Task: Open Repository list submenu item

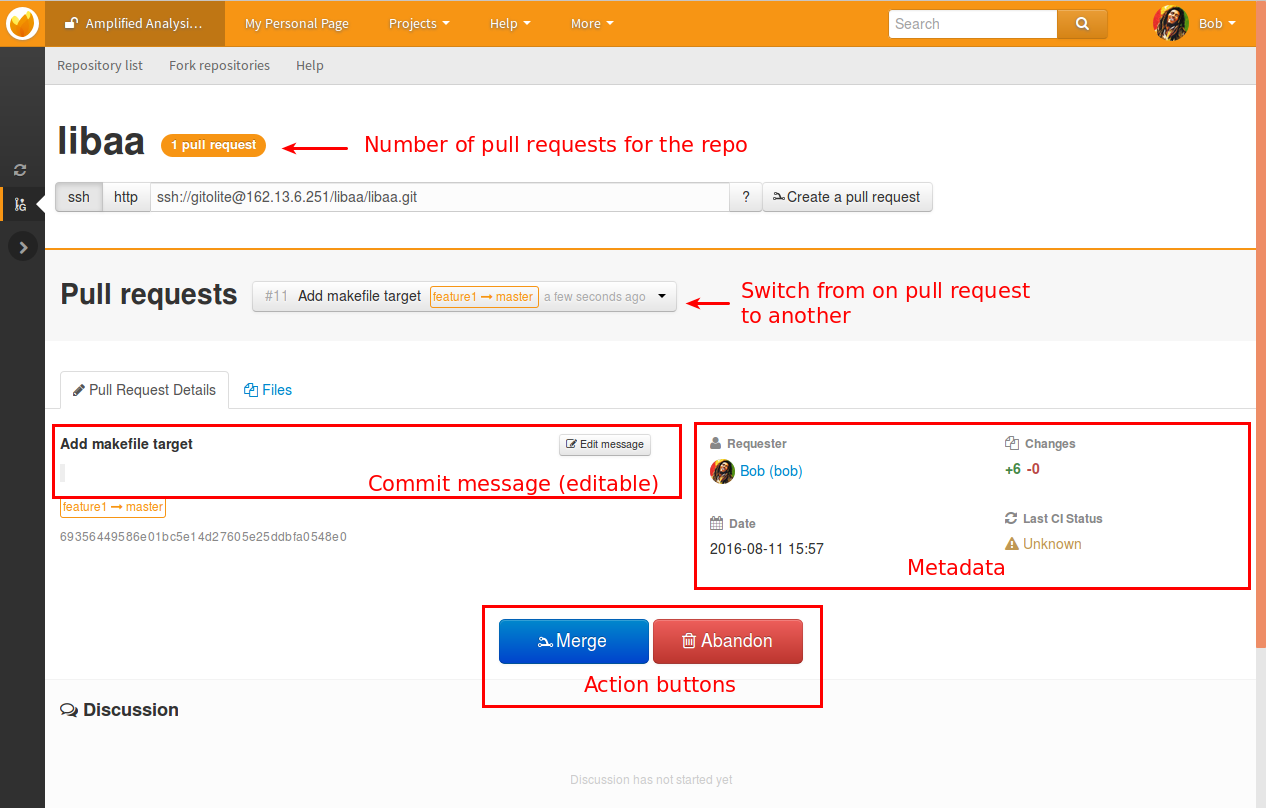Action: click(x=100, y=65)
